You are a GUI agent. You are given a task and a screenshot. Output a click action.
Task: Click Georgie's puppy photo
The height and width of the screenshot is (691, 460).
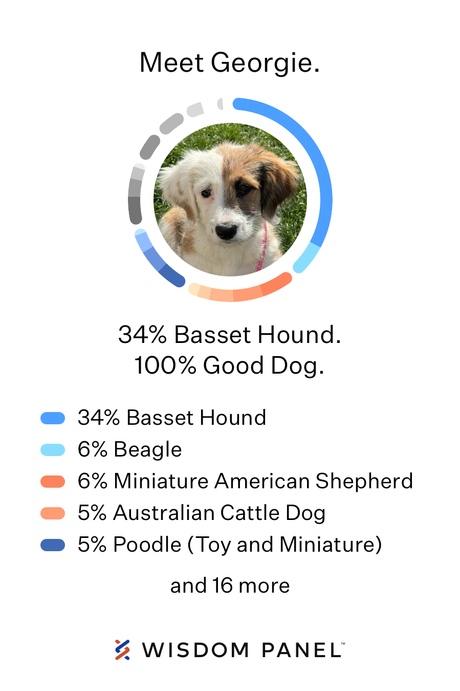tap(230, 200)
